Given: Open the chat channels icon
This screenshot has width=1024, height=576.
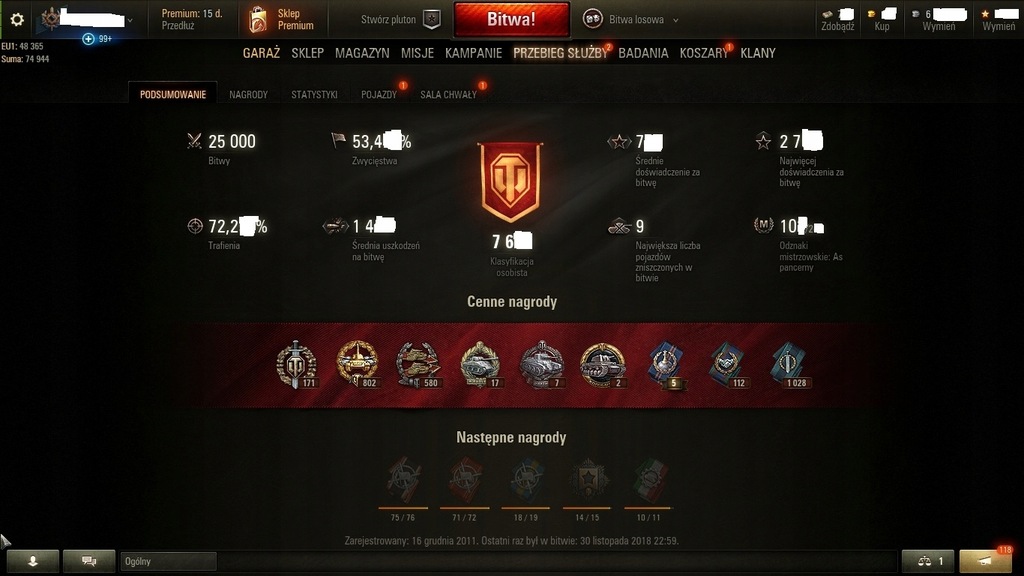Looking at the screenshot, I should pos(89,561).
